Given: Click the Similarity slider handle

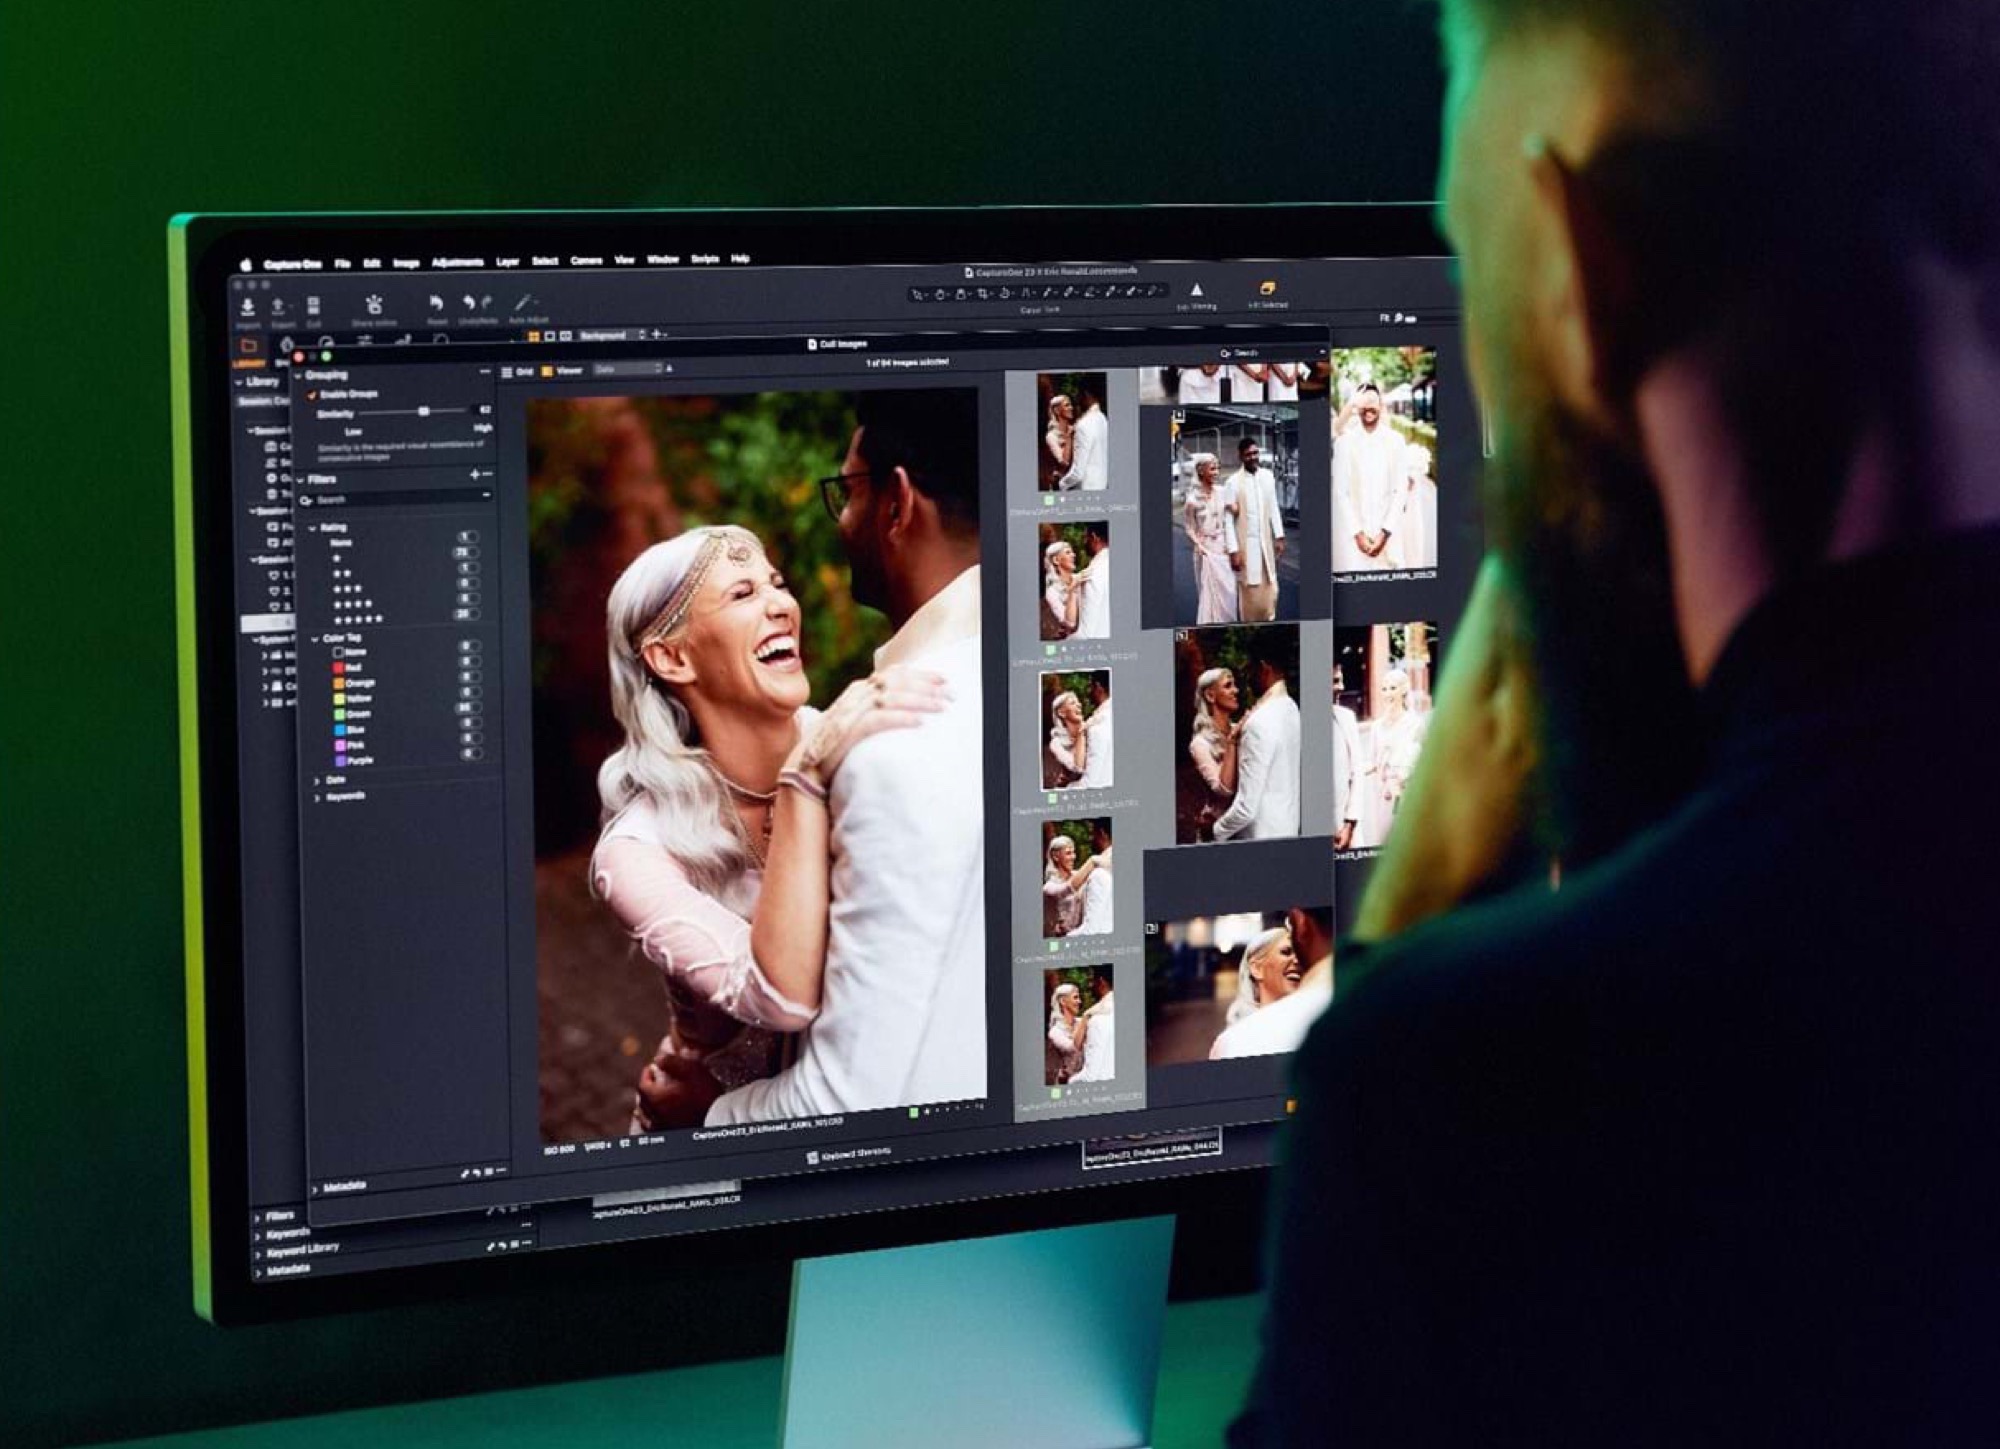Looking at the screenshot, I should (424, 411).
